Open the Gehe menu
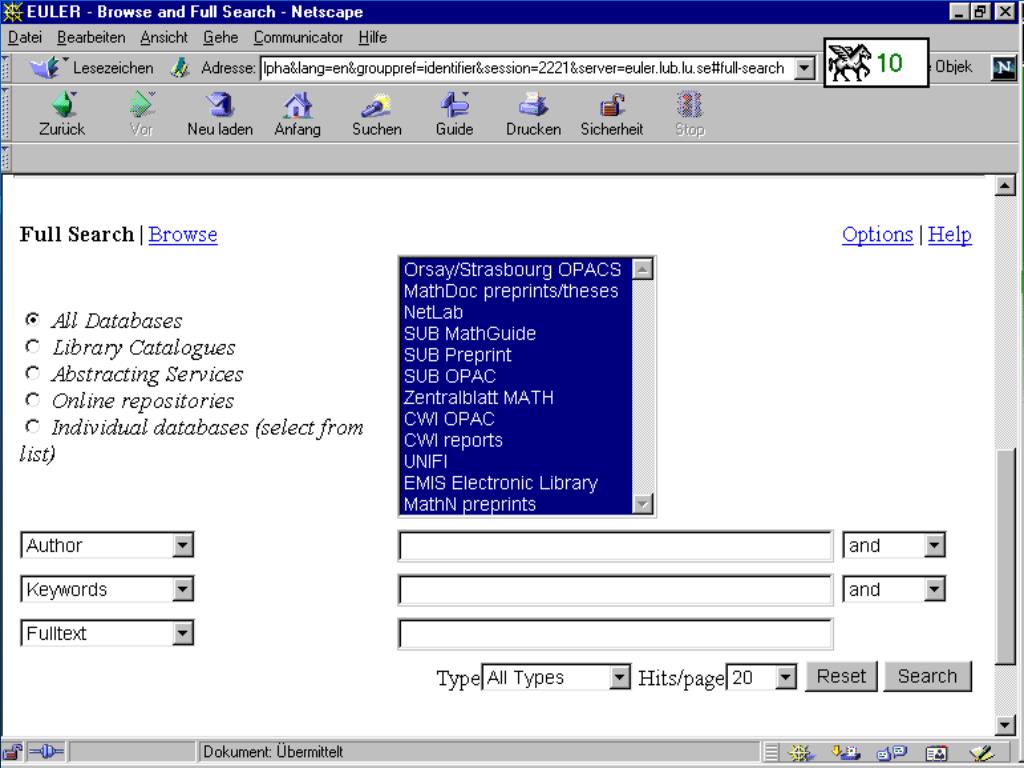 click(x=220, y=37)
